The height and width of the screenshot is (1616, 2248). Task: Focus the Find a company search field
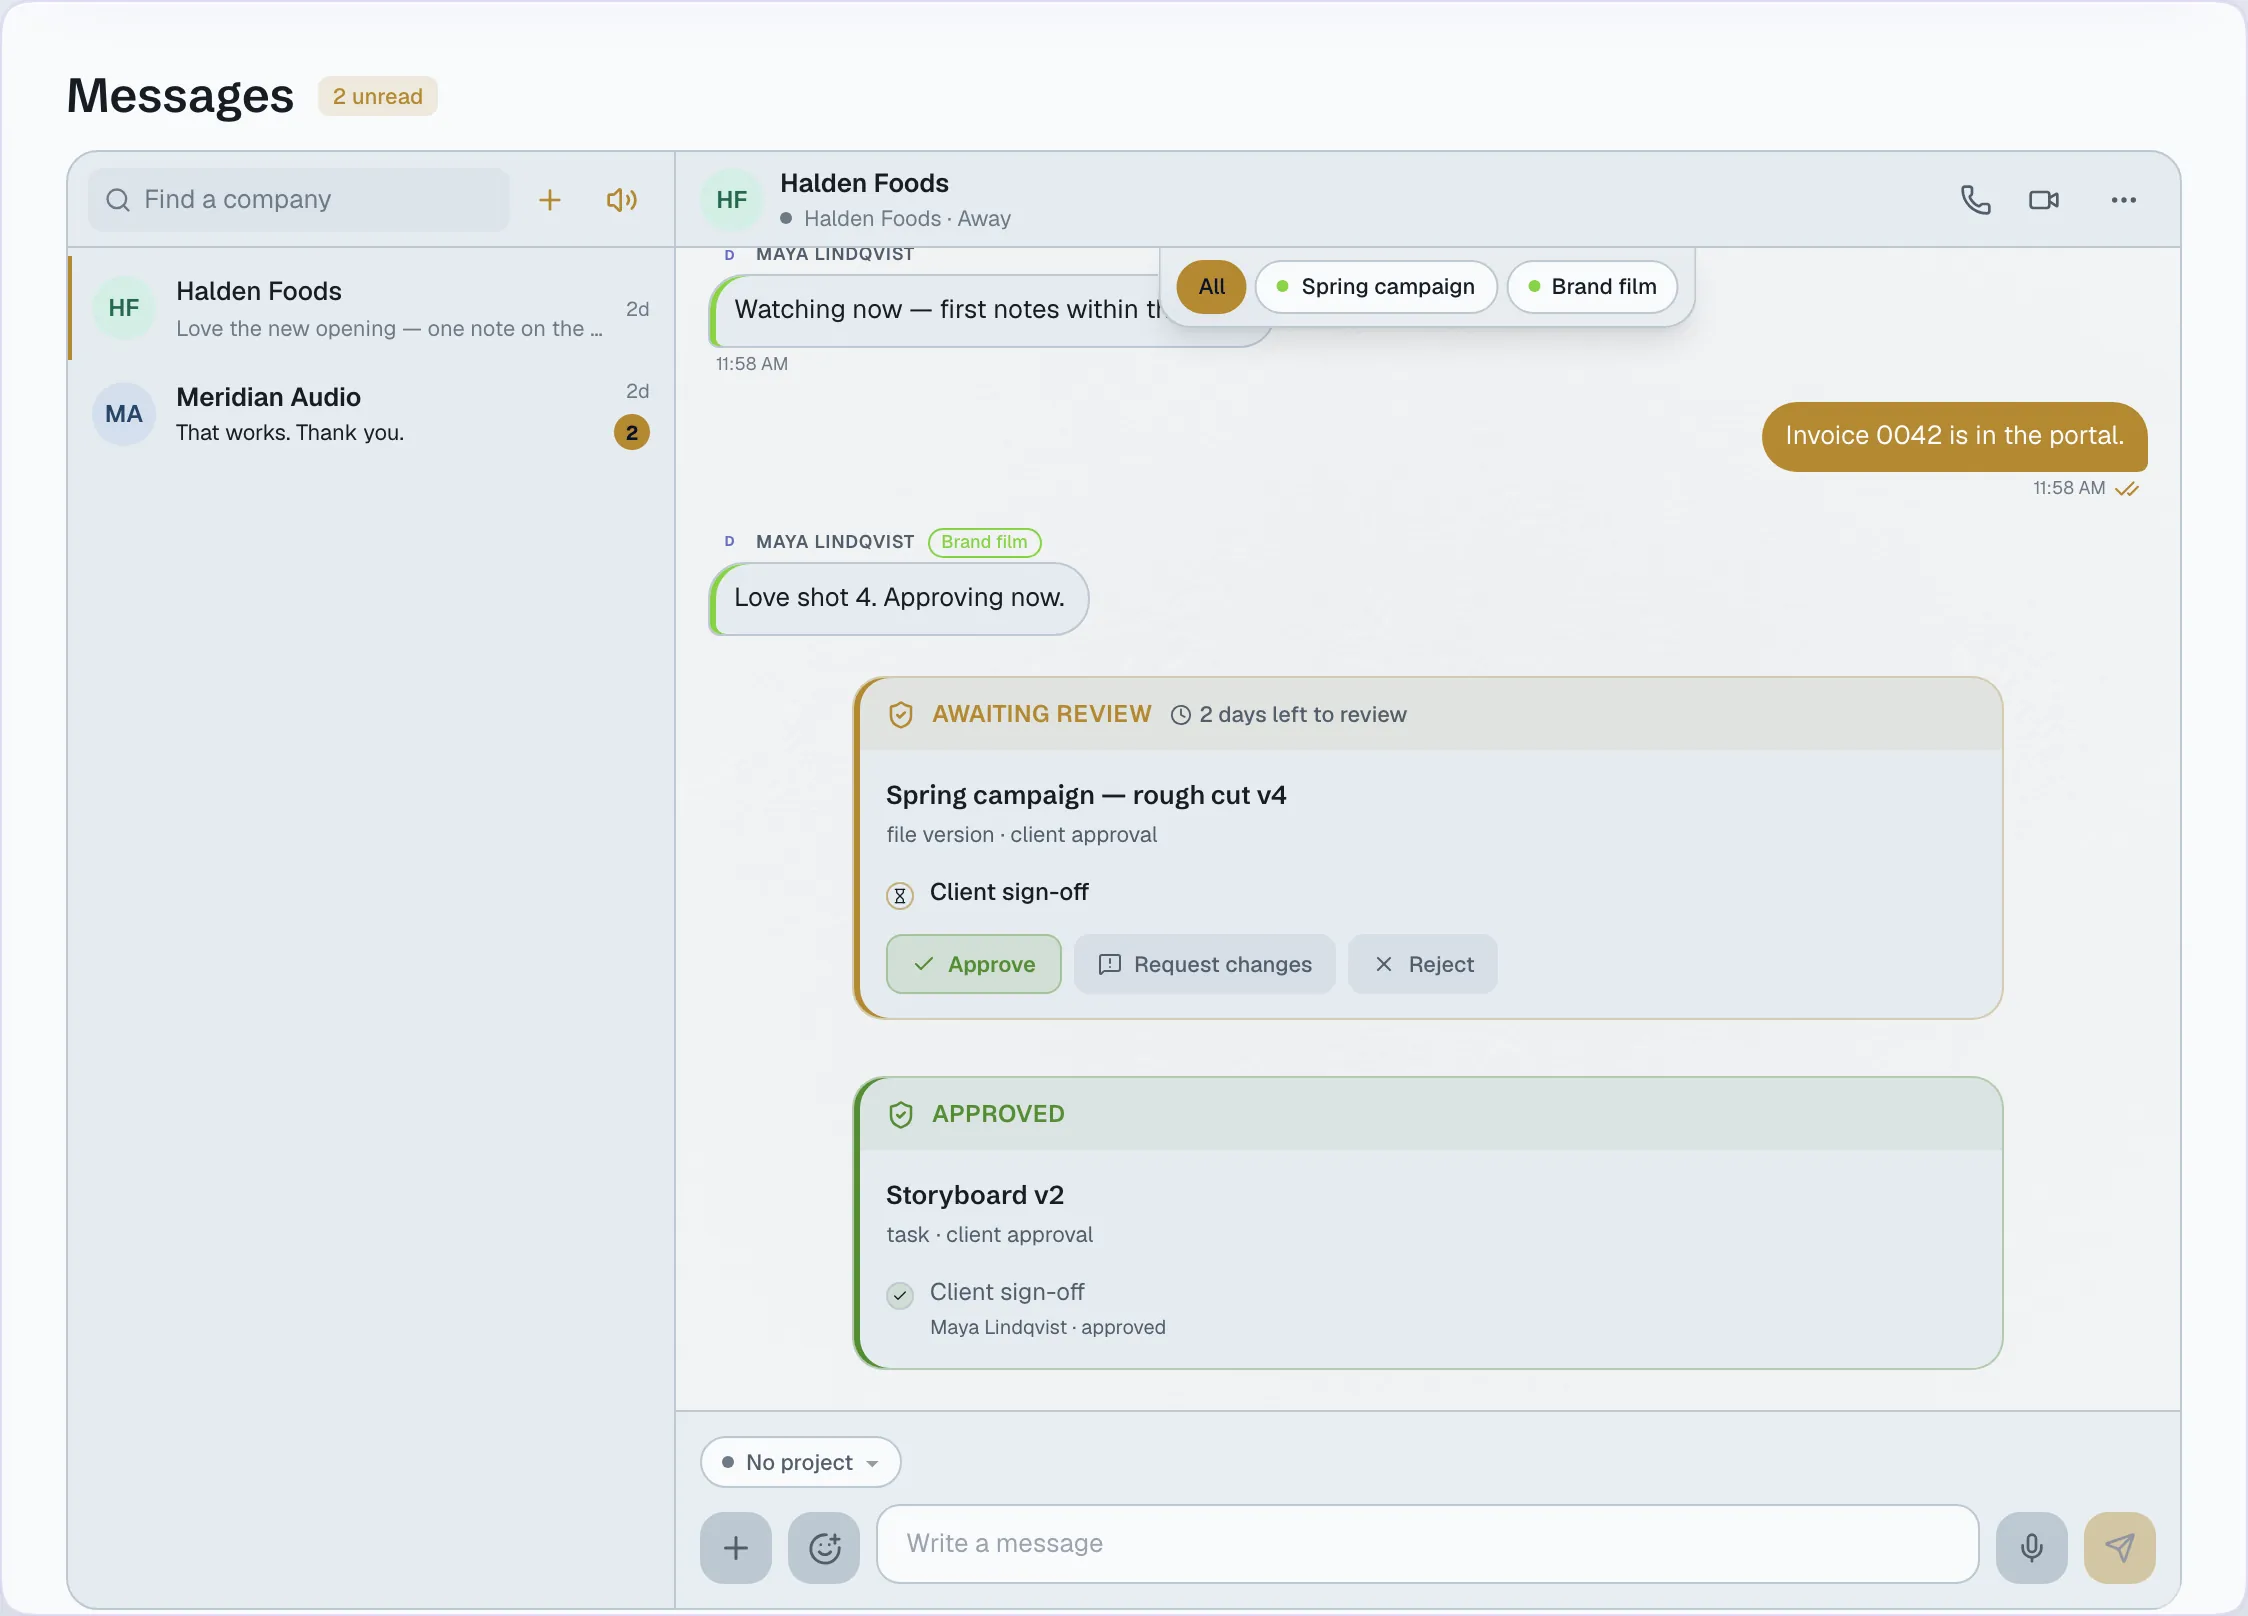[299, 200]
